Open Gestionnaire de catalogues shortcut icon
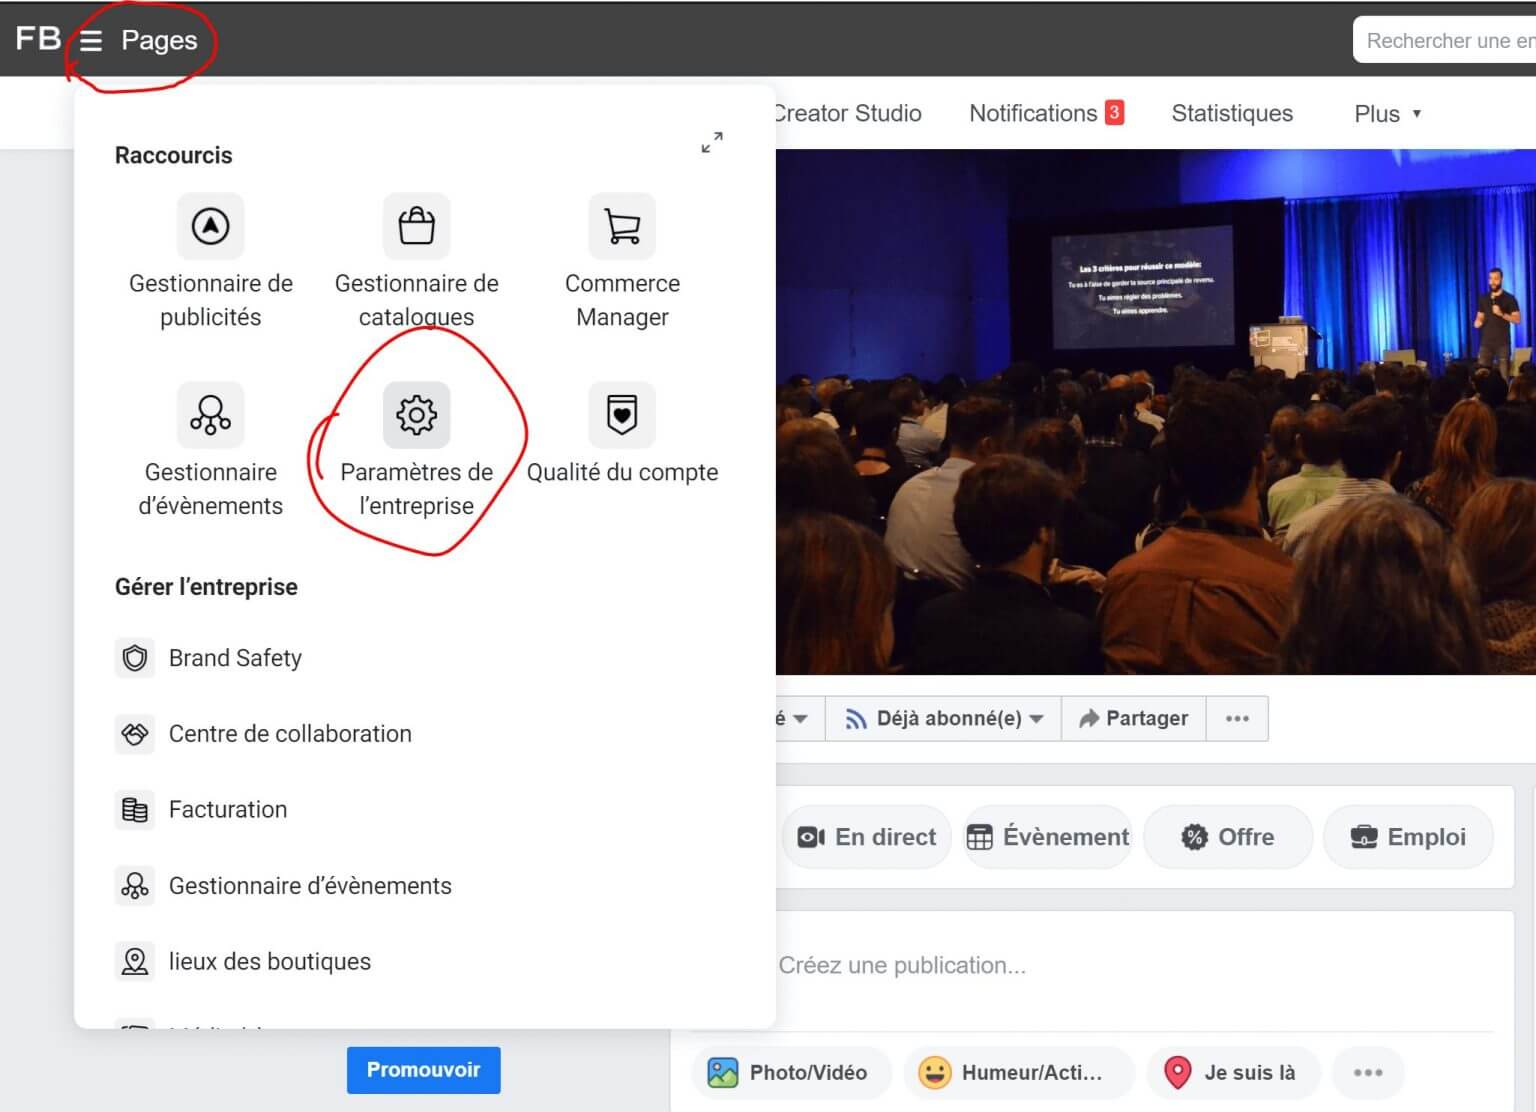This screenshot has width=1536, height=1112. click(416, 227)
